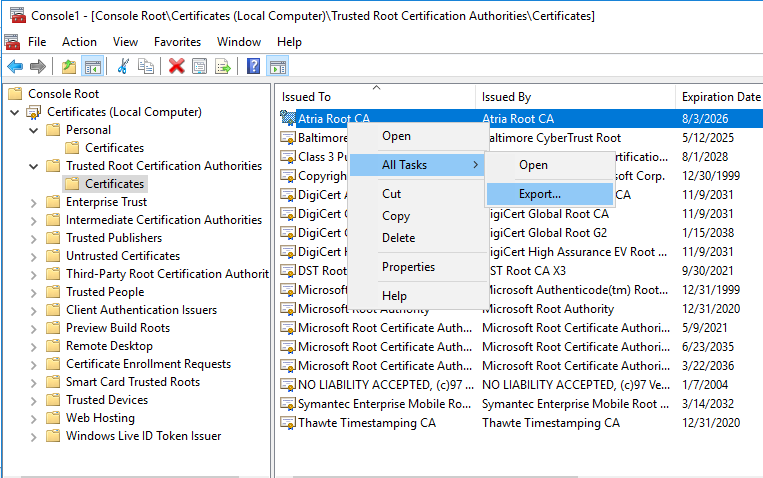Click the Export List toolbar icon
The height and width of the screenshot is (478, 763).
[x=223, y=66]
